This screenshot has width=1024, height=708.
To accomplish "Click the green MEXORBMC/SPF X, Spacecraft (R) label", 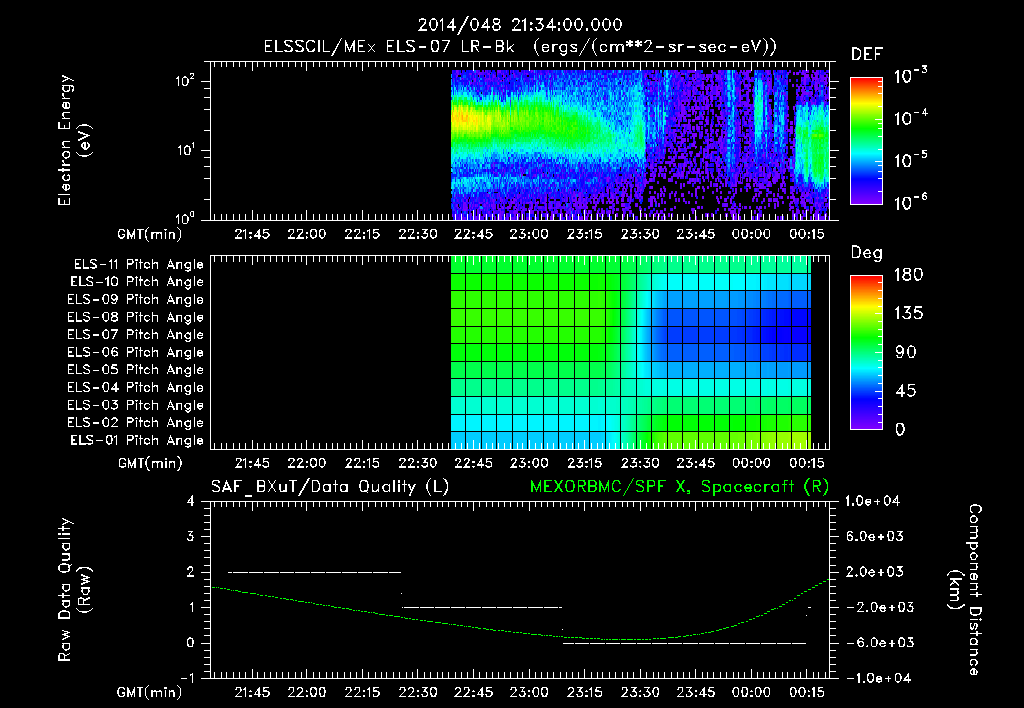I will pos(679,487).
